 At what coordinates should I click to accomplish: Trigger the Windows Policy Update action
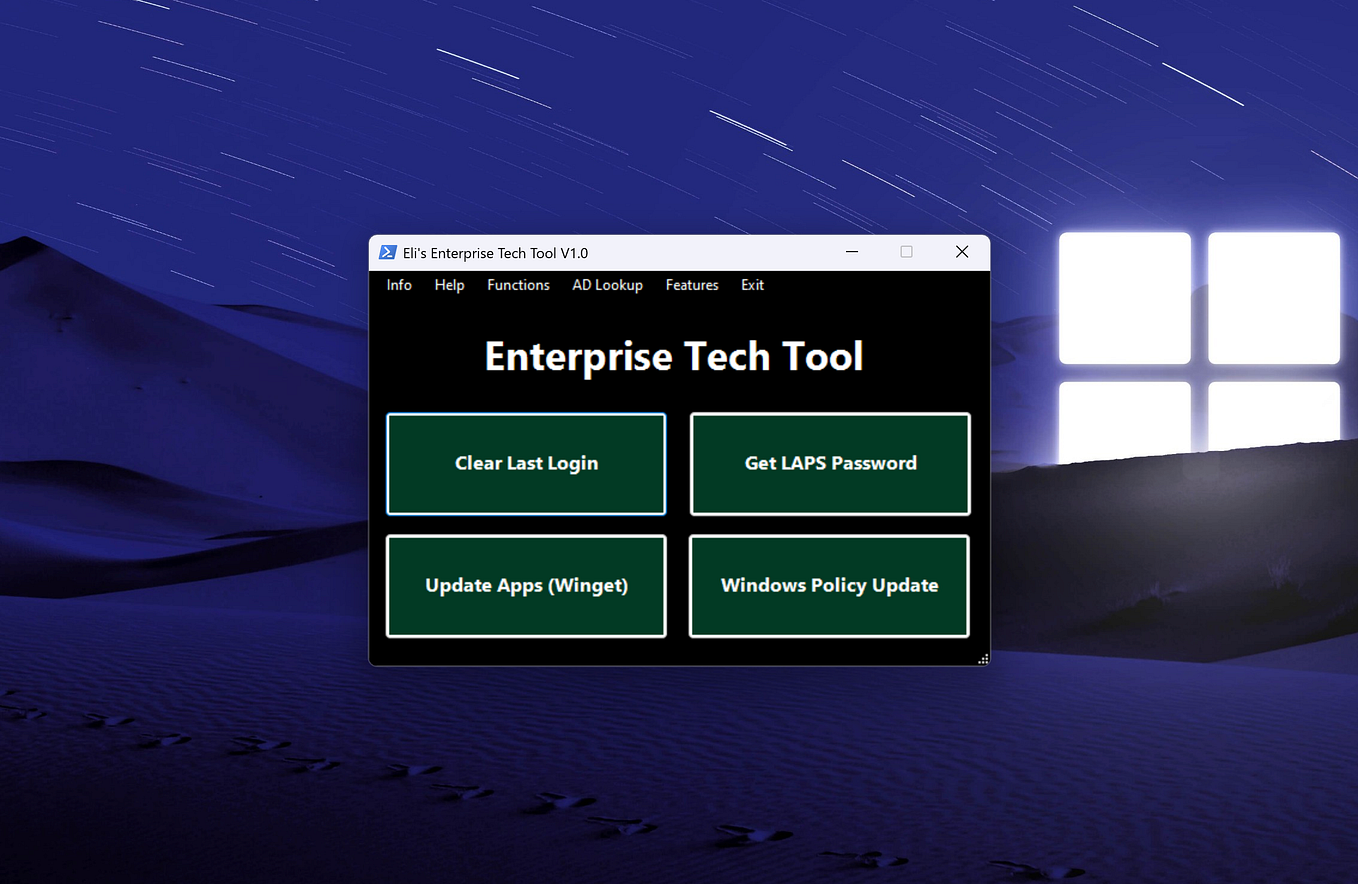pyautogui.click(x=828, y=586)
